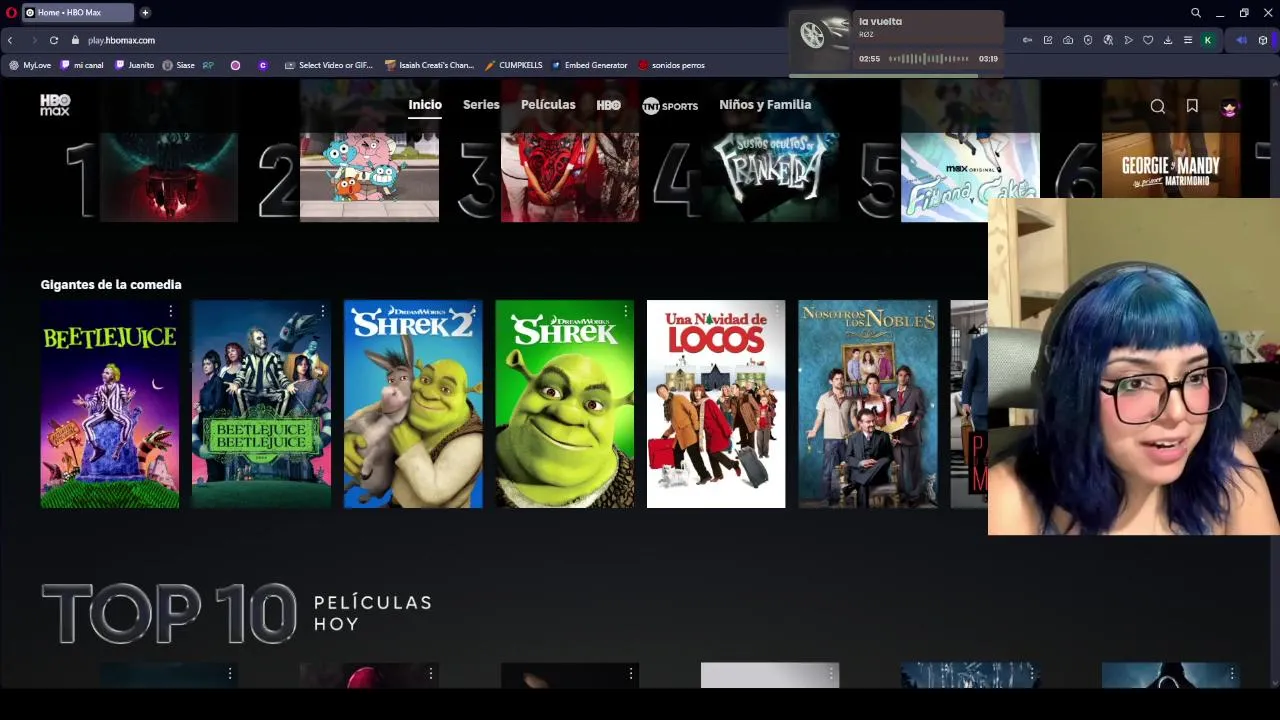Open a new browser tab

pyautogui.click(x=145, y=13)
